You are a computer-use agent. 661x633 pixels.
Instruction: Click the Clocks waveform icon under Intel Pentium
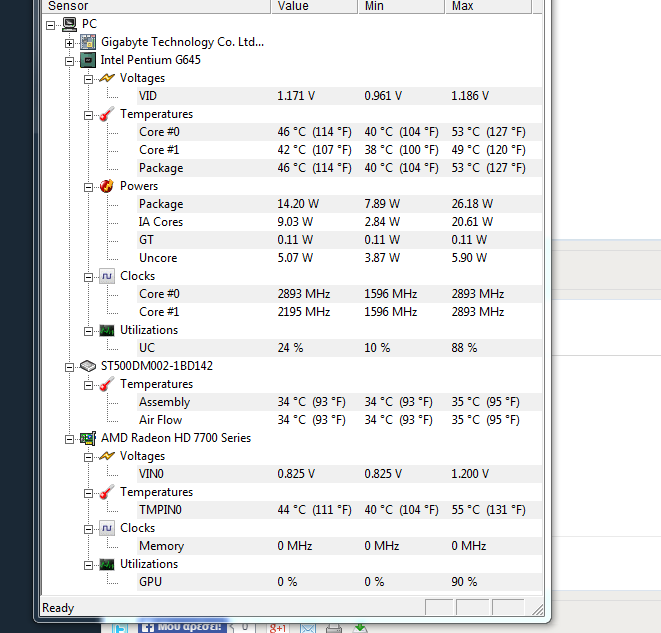[107, 276]
